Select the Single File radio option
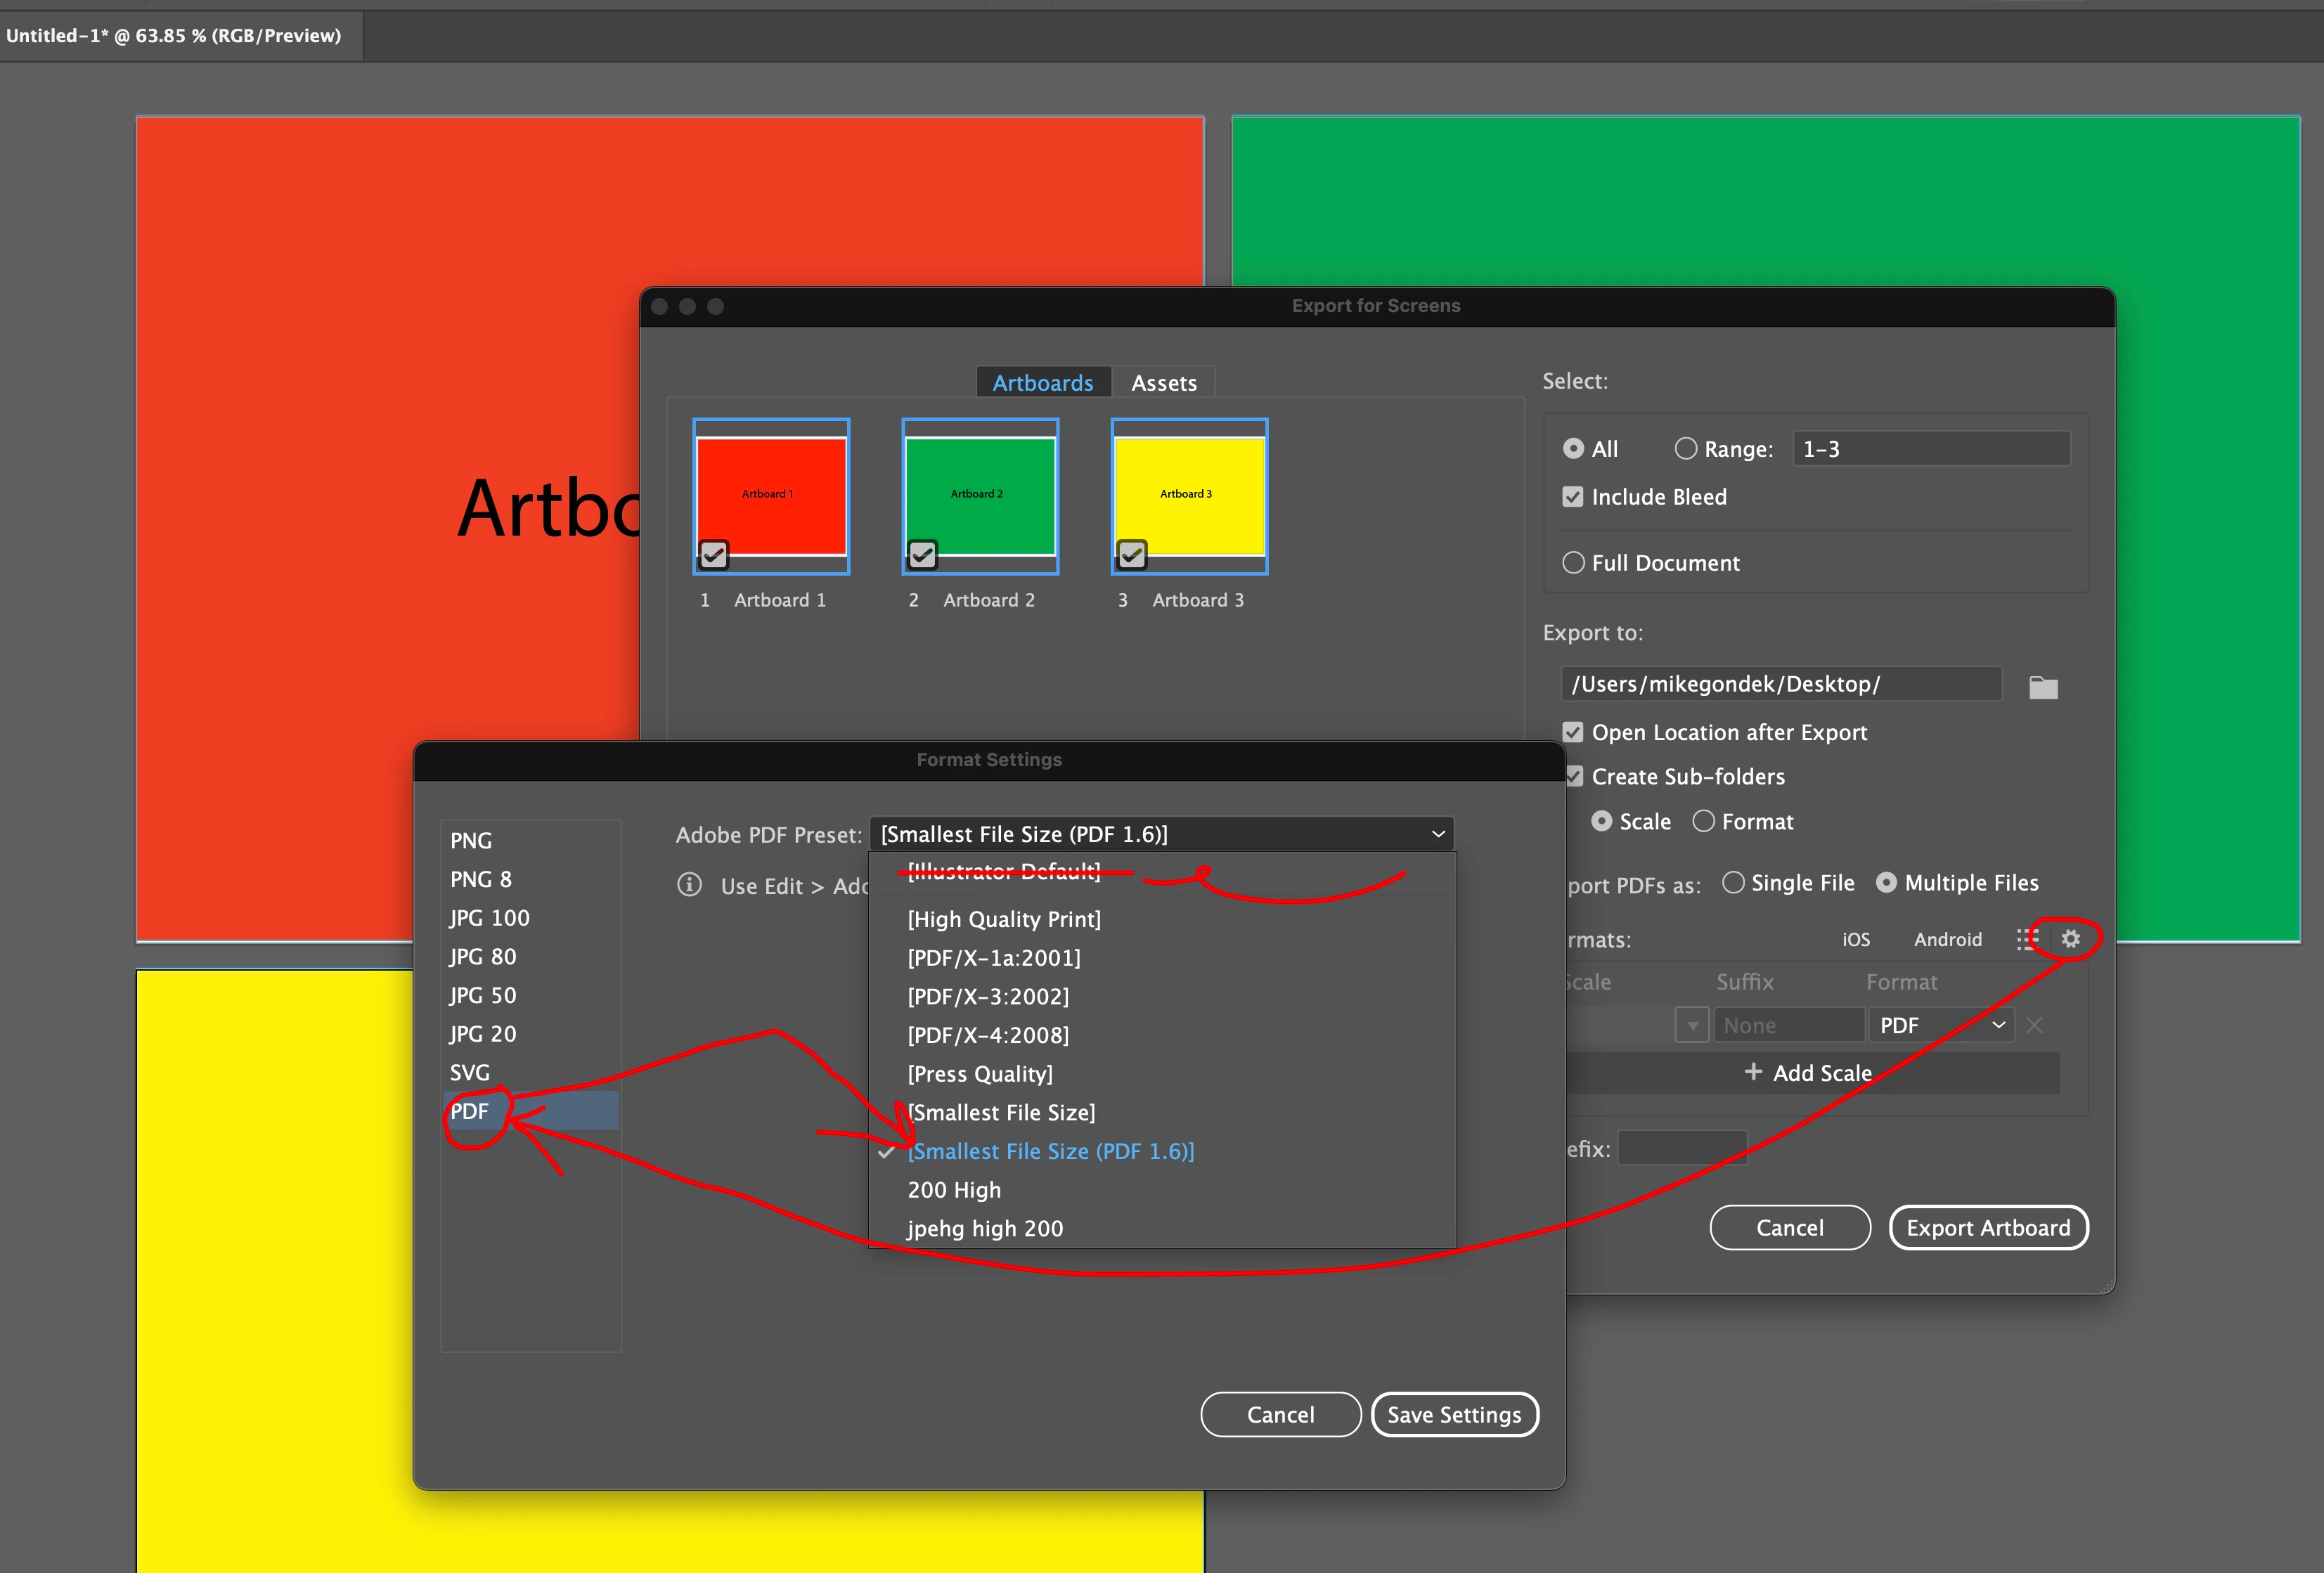This screenshot has width=2324, height=1573. 1734,882
